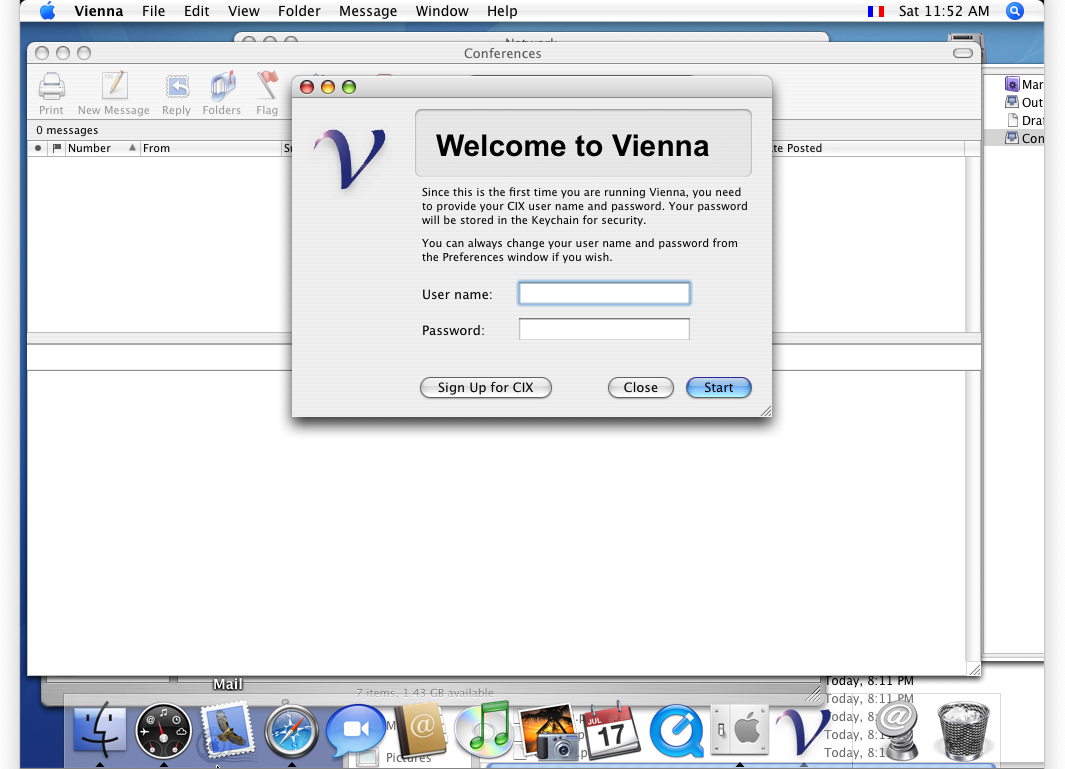The width and height of the screenshot is (1065, 769).
Task: Compose with the New Message icon
Action: 114,86
